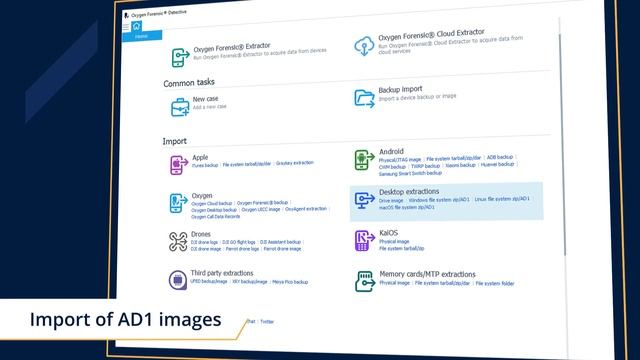The width and height of the screenshot is (640, 360).
Task: Open Oxygen Cloud backup link
Action: (x=211, y=203)
